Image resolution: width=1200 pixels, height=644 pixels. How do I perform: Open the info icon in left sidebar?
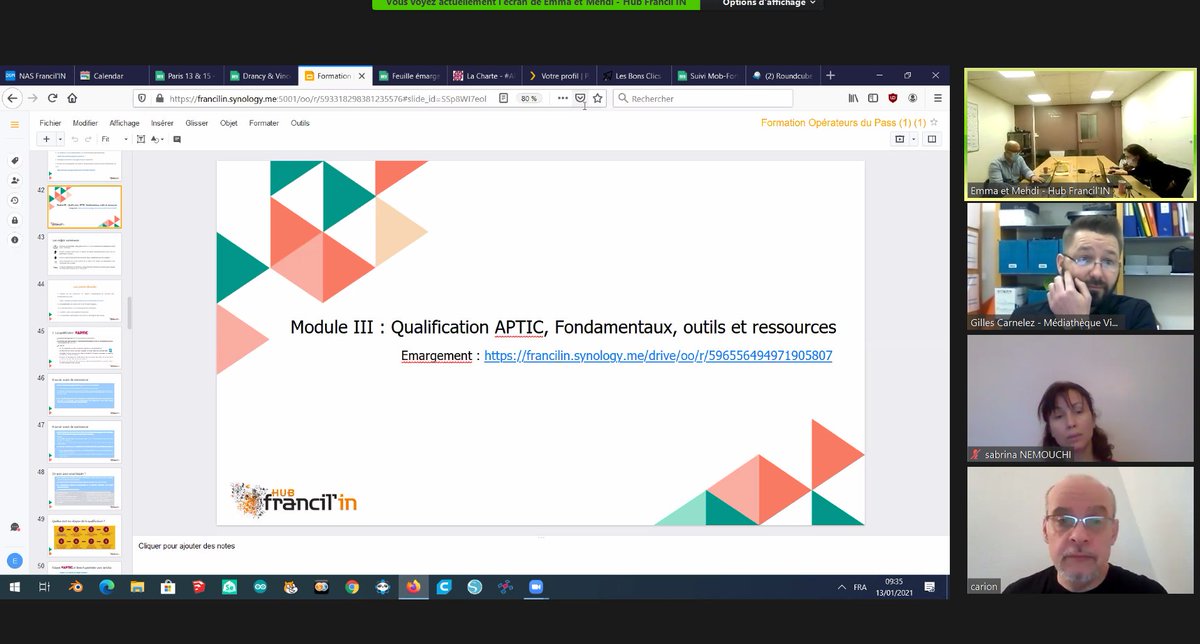[x=14, y=240]
